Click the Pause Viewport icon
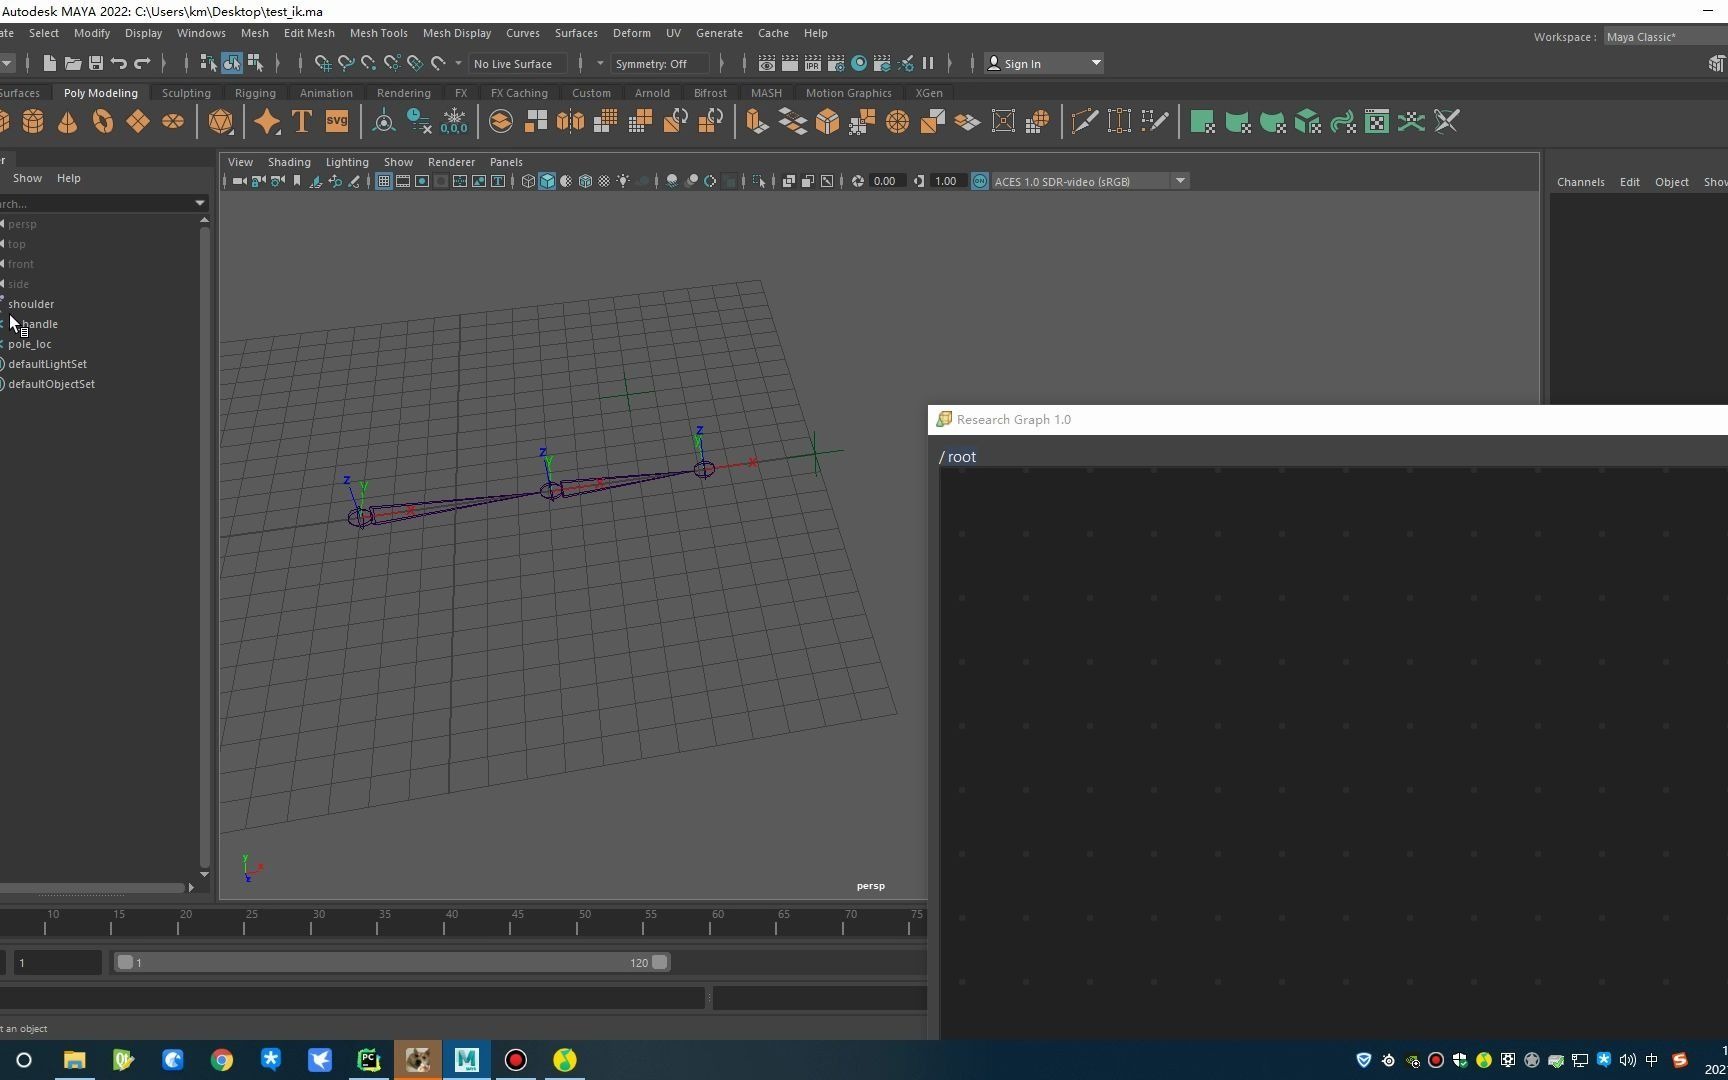The height and width of the screenshot is (1080, 1728). [928, 64]
